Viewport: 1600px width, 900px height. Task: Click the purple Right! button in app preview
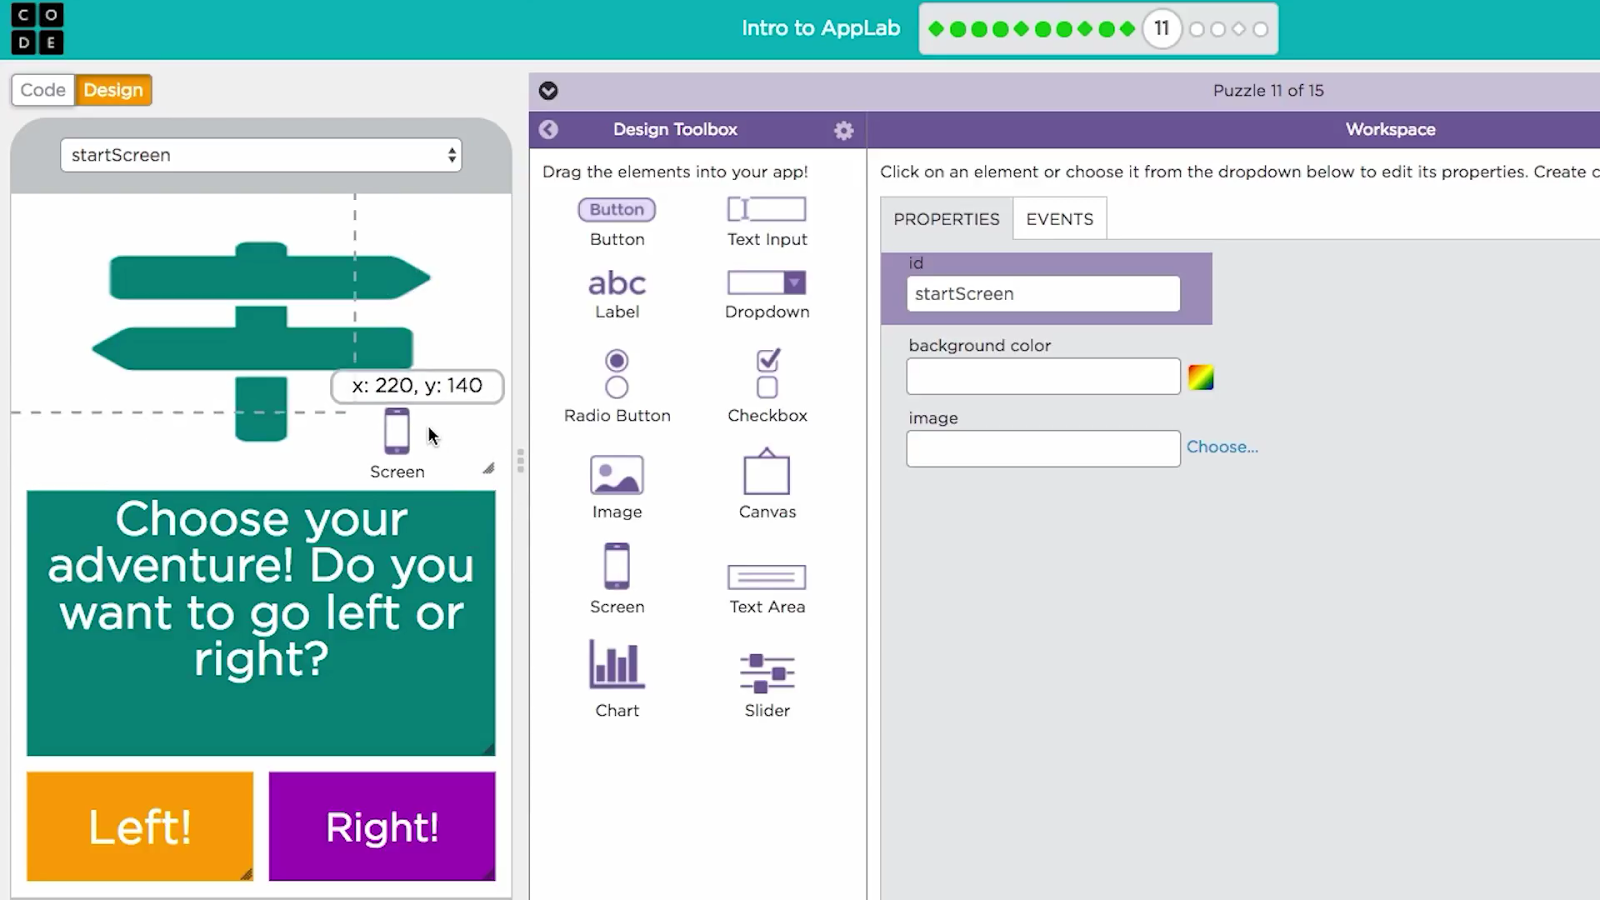click(x=382, y=826)
